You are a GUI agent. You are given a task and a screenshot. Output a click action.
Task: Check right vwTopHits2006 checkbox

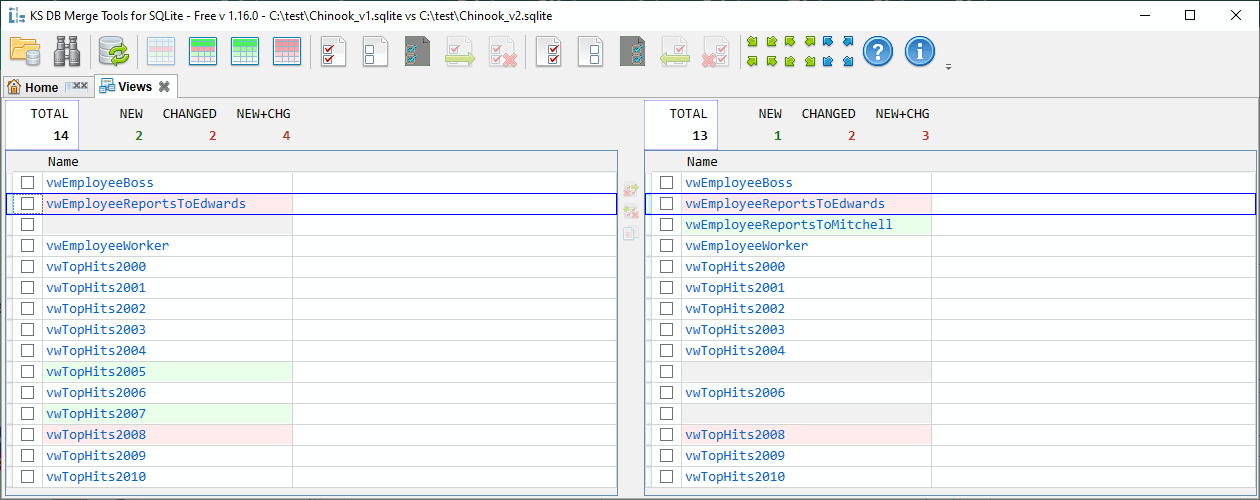coord(666,393)
